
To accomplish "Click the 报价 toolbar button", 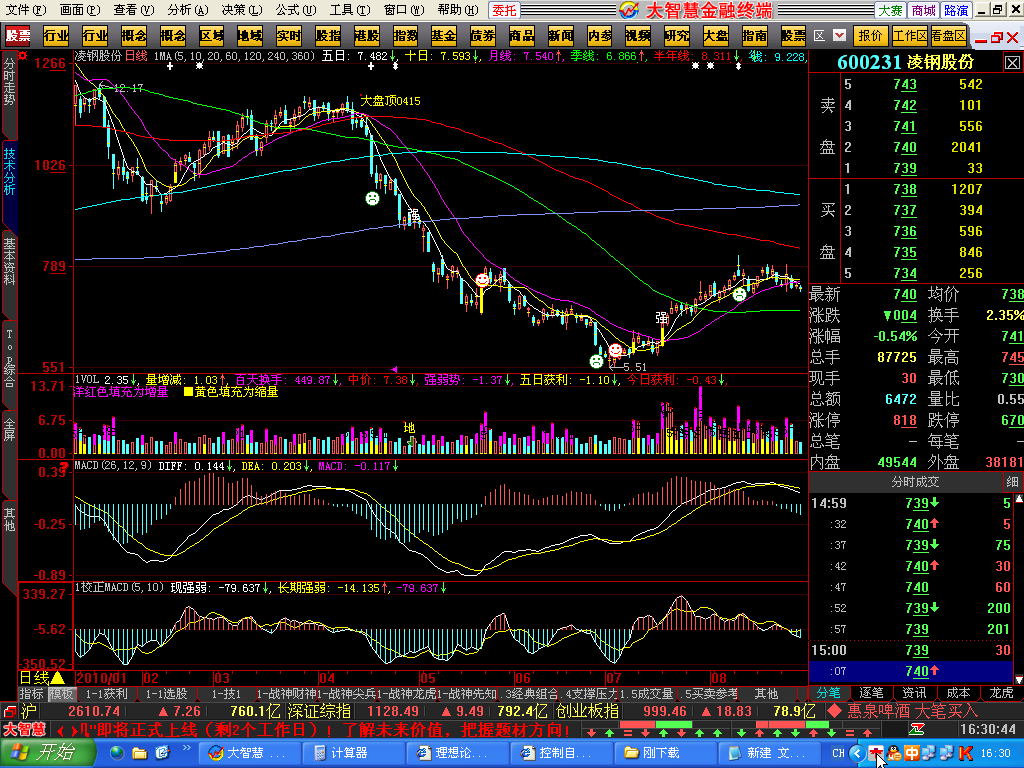I will [870, 35].
